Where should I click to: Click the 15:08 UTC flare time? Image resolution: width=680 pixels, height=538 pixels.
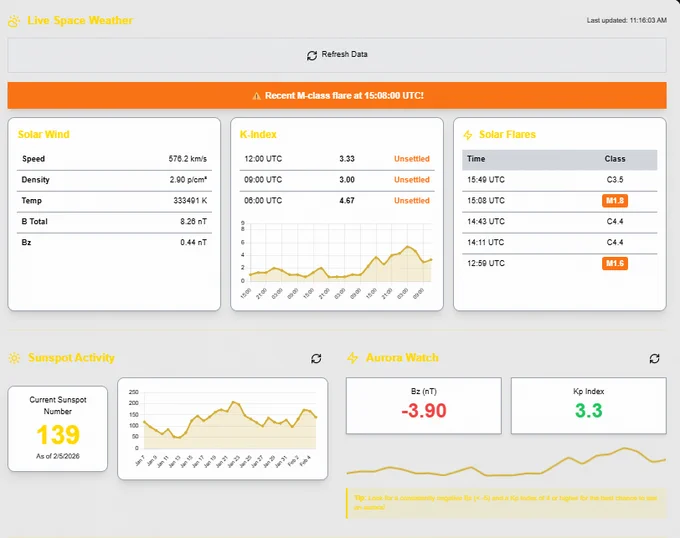[x=486, y=200]
